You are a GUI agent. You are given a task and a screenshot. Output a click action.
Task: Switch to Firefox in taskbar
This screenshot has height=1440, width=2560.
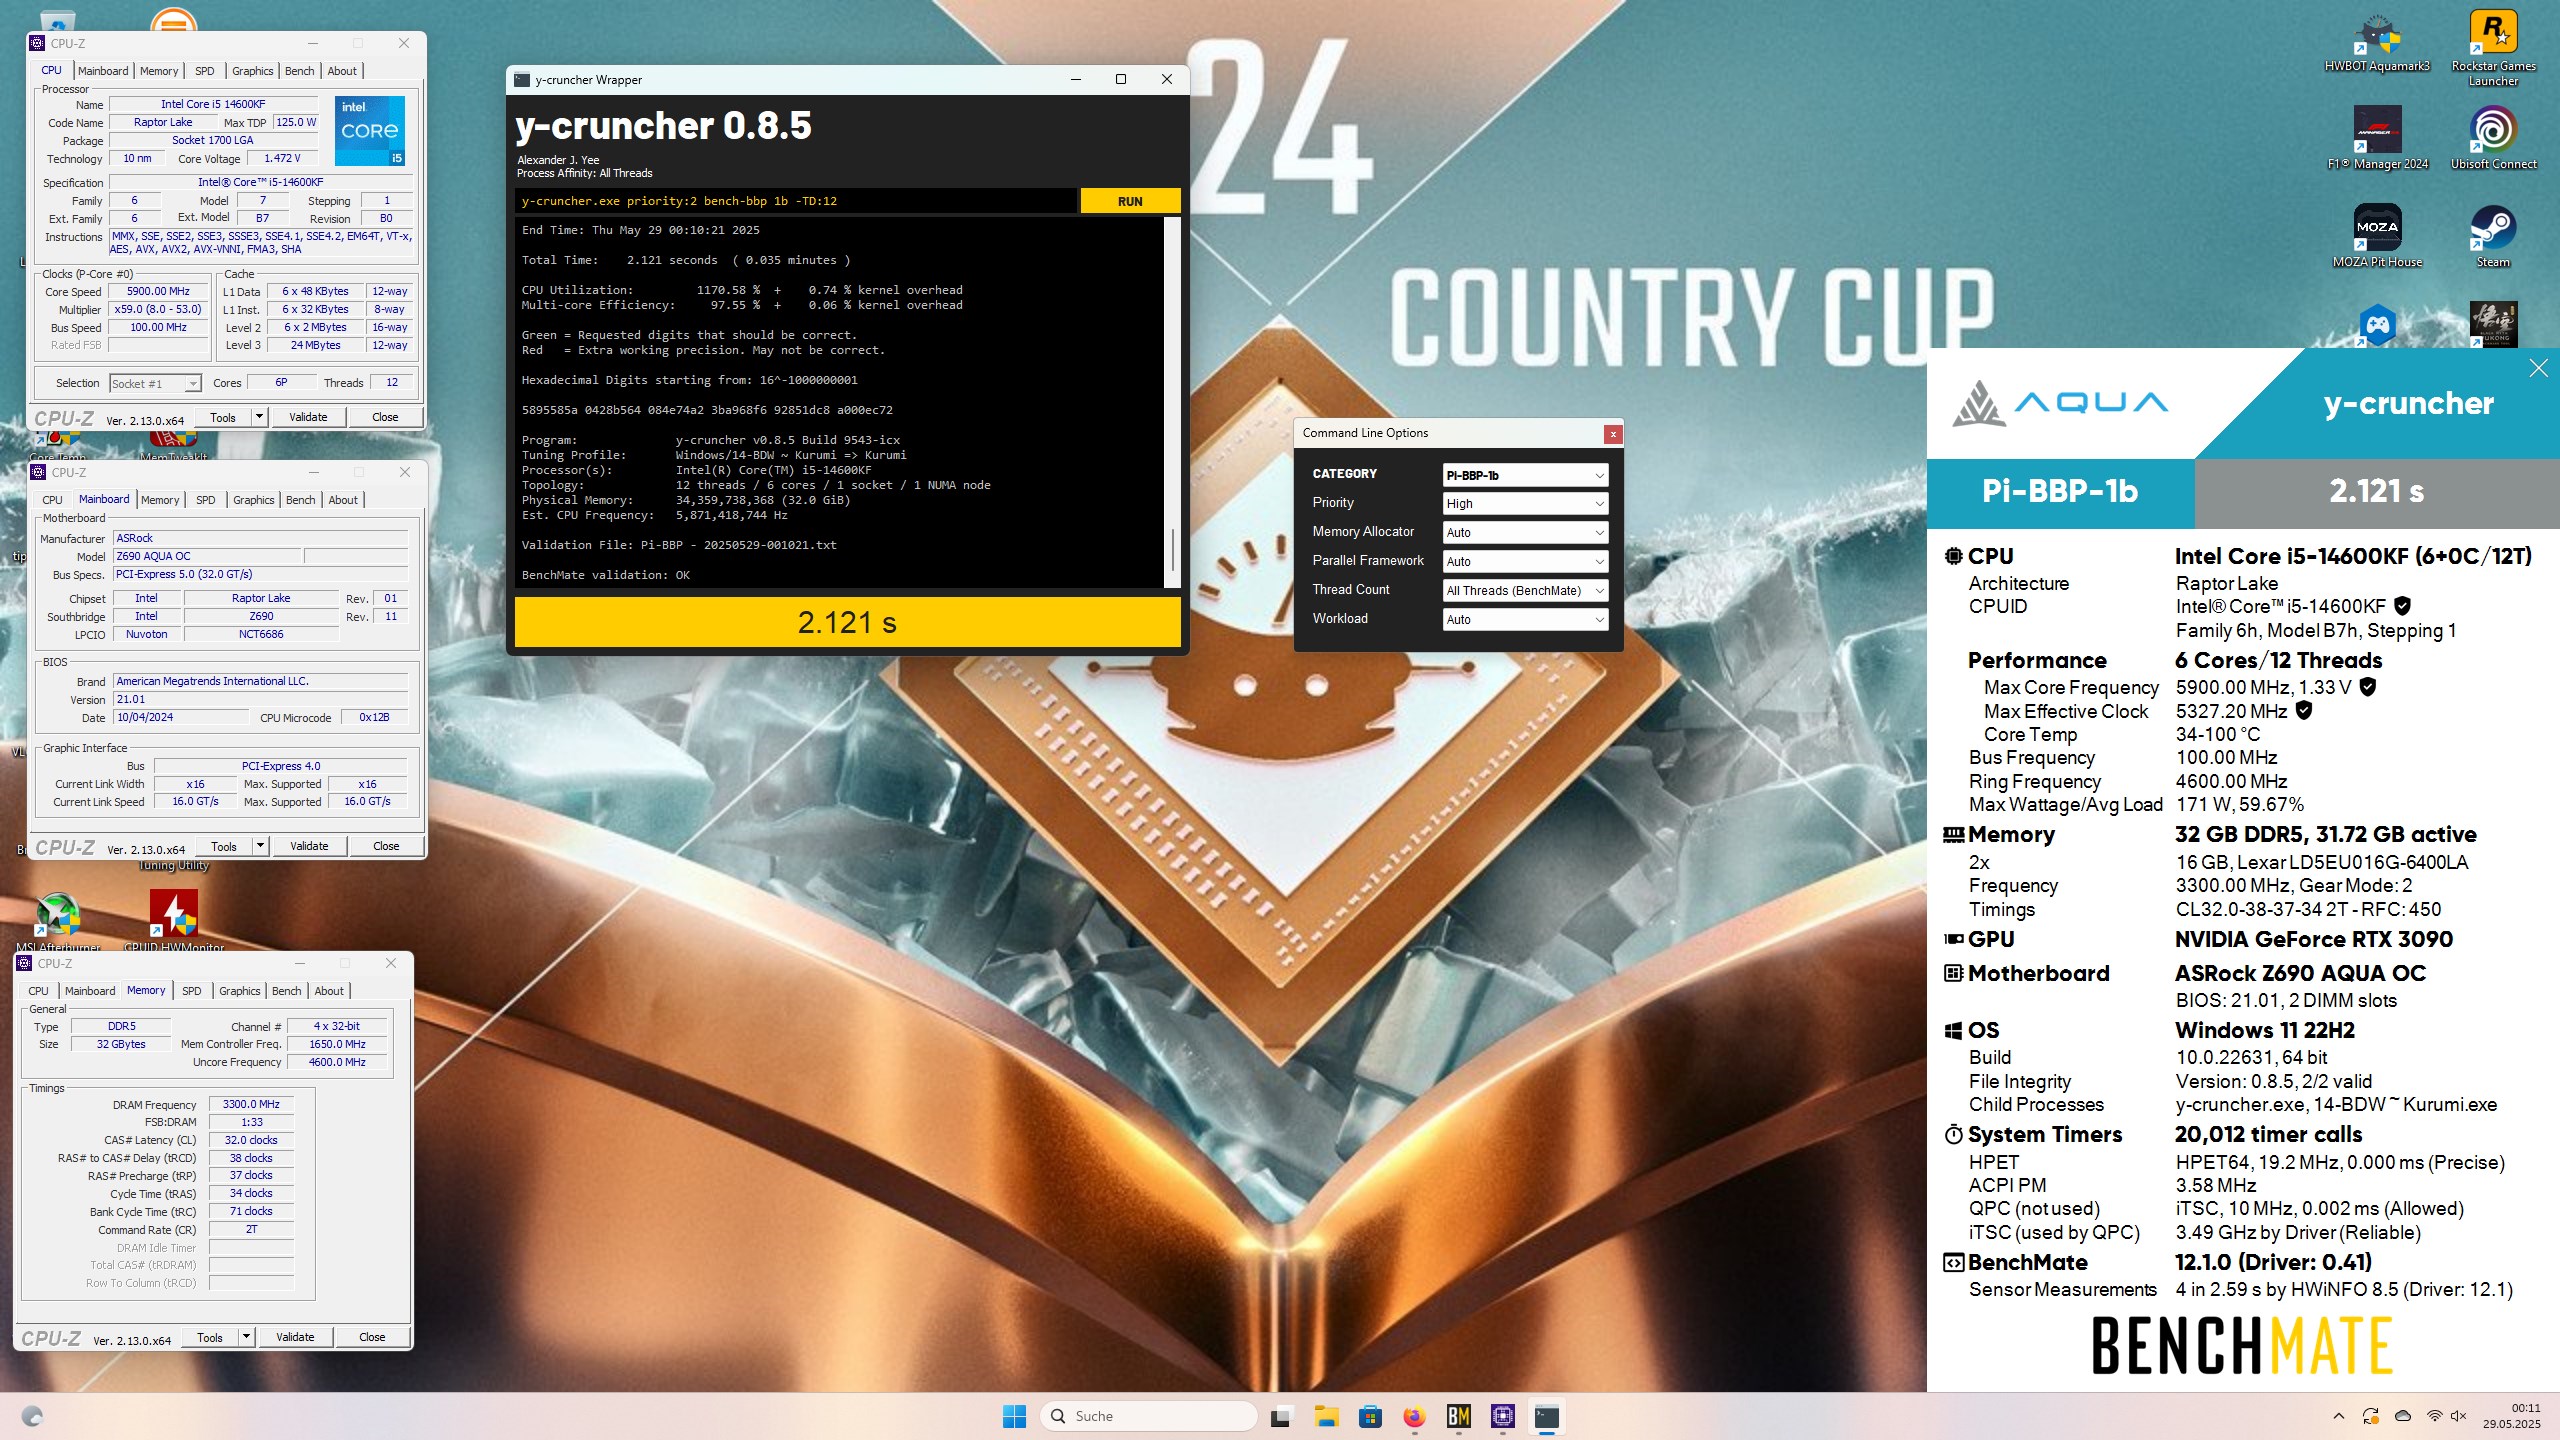click(x=1414, y=1416)
